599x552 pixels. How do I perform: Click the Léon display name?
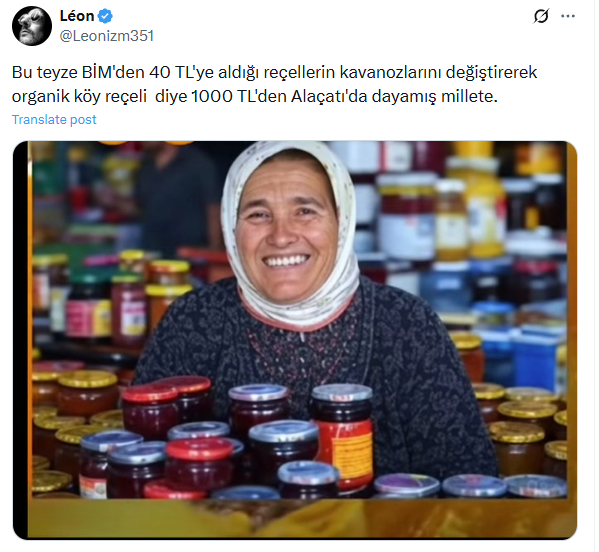(77, 16)
